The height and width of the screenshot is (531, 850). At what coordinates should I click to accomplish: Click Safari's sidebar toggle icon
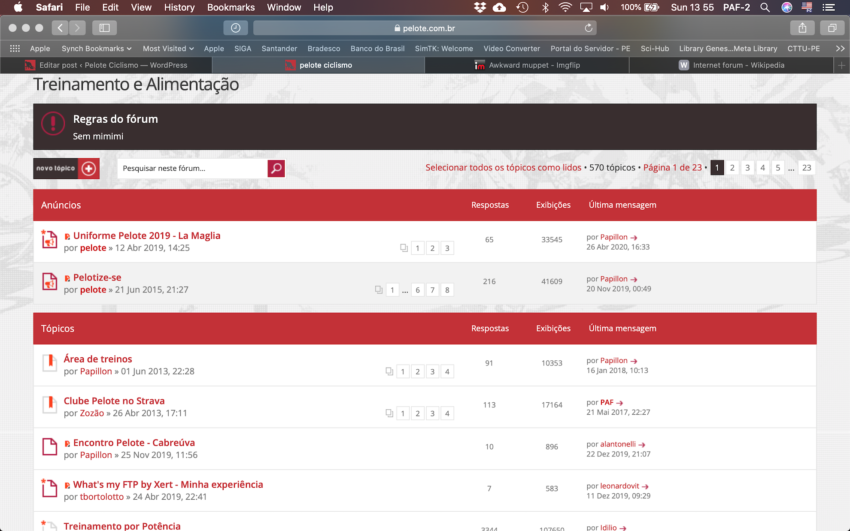pos(104,28)
